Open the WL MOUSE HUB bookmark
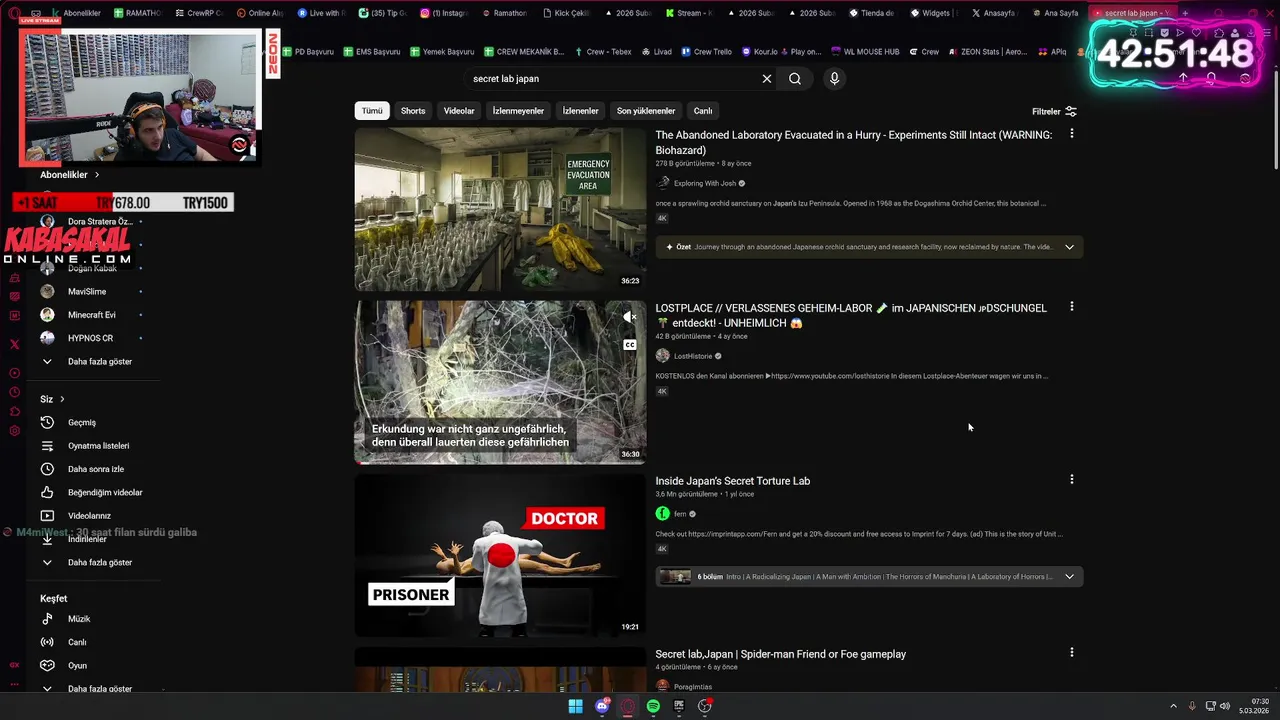This screenshot has height=720, width=1280. 865,51
